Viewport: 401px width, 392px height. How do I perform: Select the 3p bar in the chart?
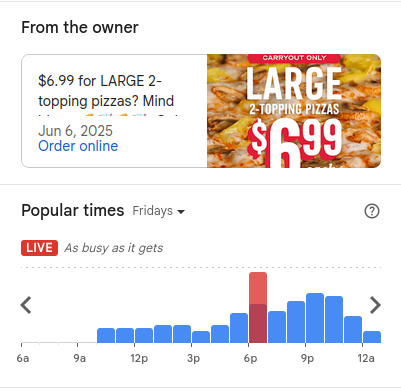201,337
